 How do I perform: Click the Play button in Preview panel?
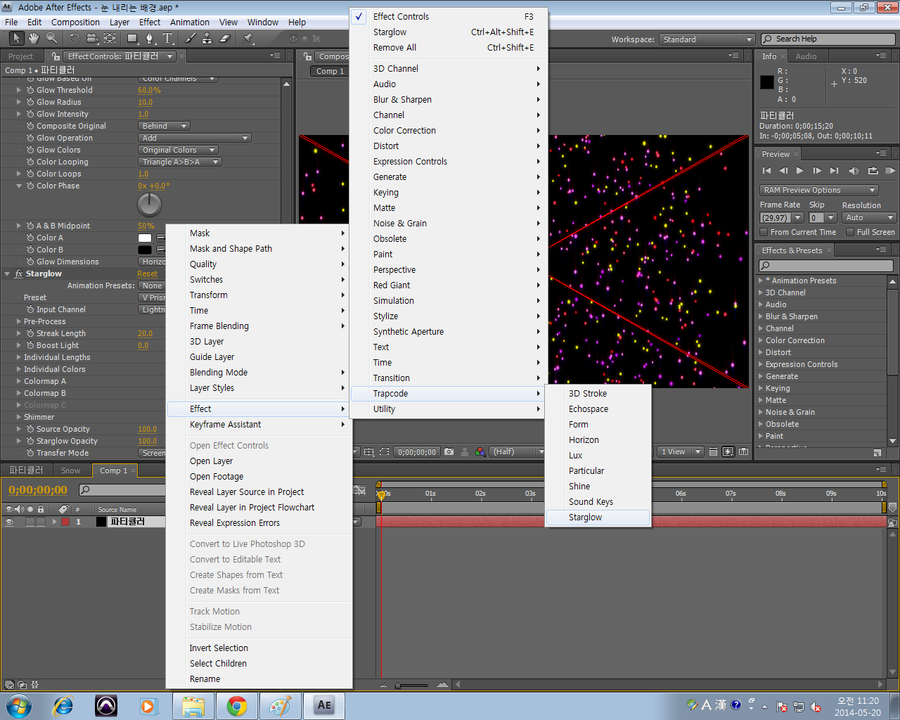pos(800,171)
